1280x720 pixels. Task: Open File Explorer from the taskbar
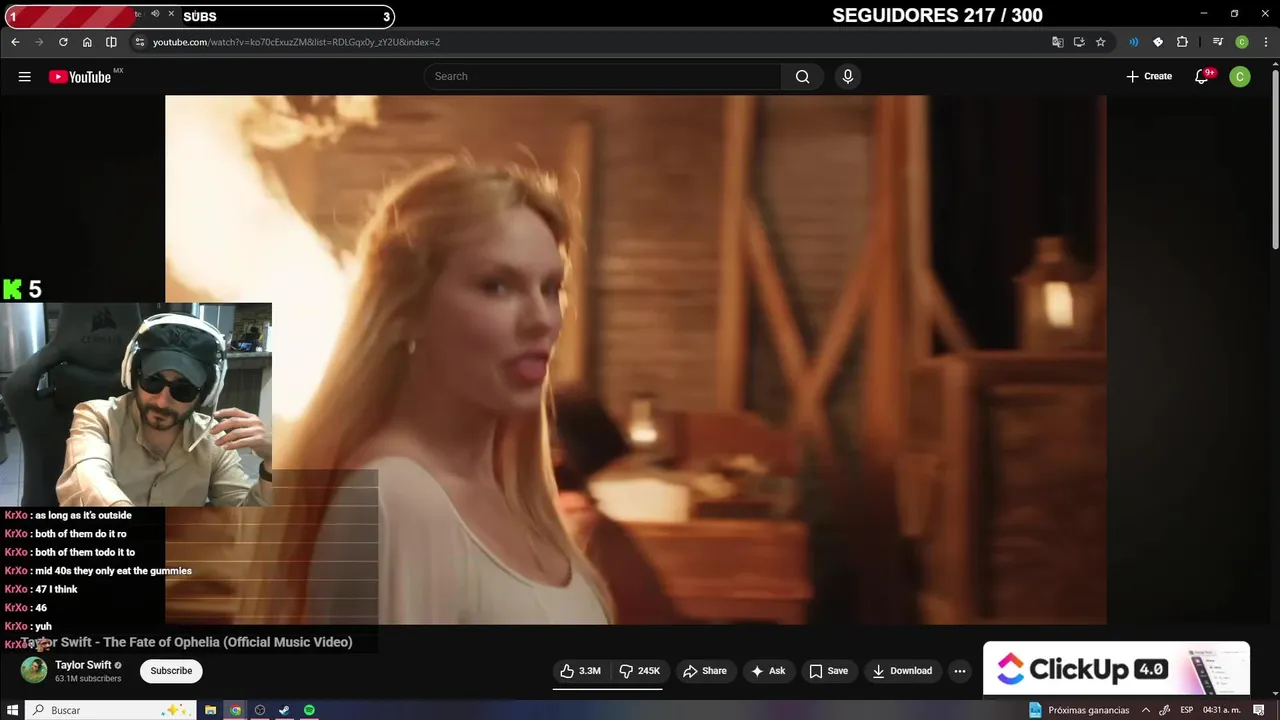tap(211, 710)
